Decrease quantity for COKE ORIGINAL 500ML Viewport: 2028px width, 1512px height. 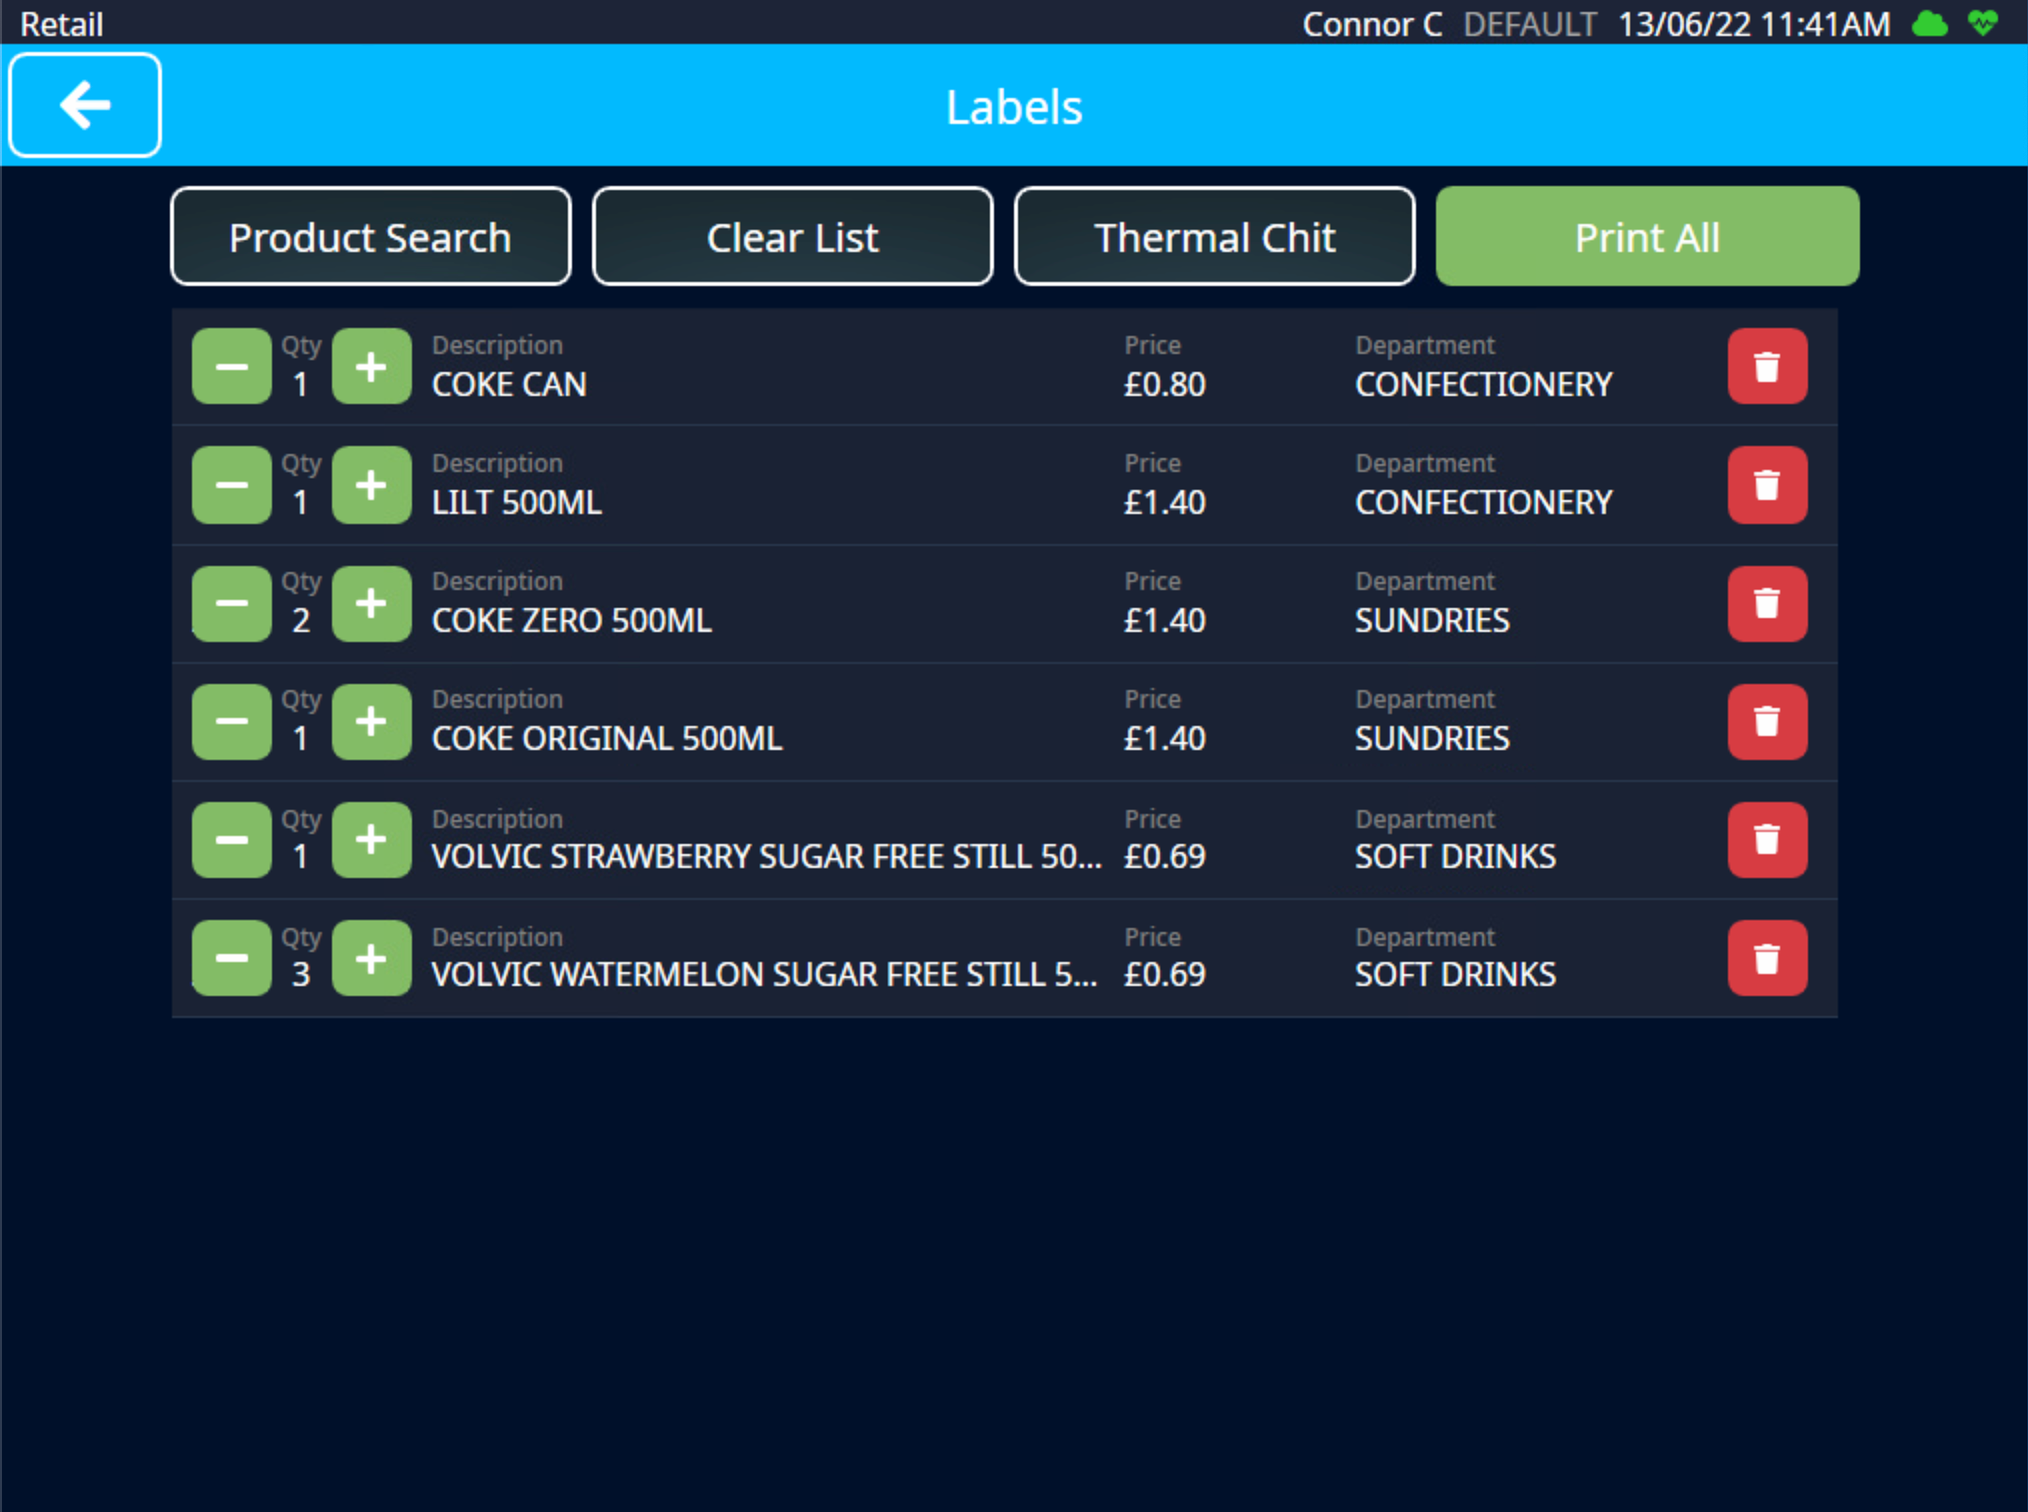(232, 721)
